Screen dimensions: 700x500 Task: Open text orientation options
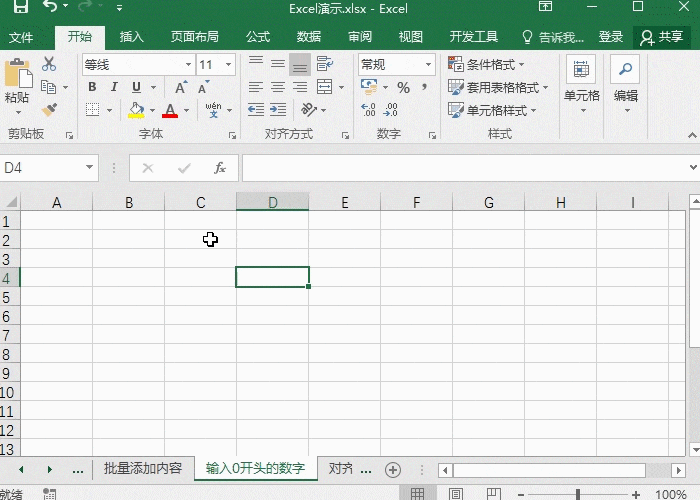coord(309,110)
